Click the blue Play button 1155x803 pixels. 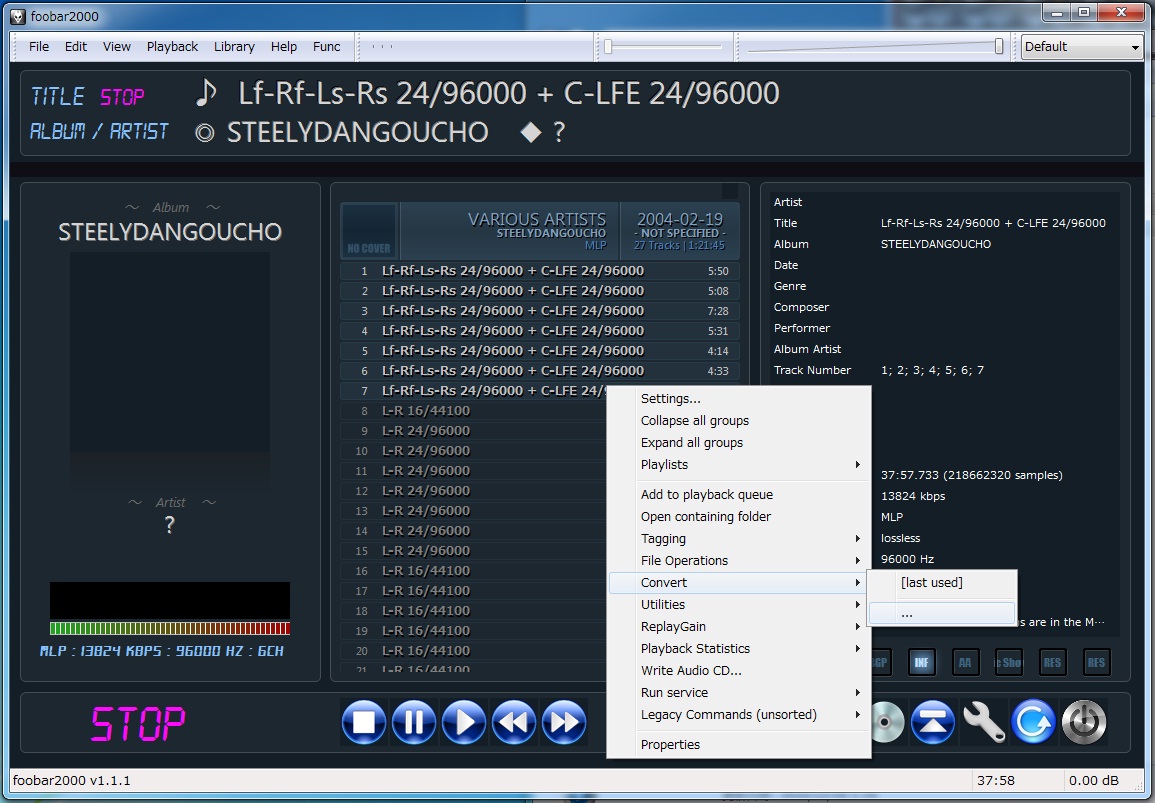click(x=464, y=722)
